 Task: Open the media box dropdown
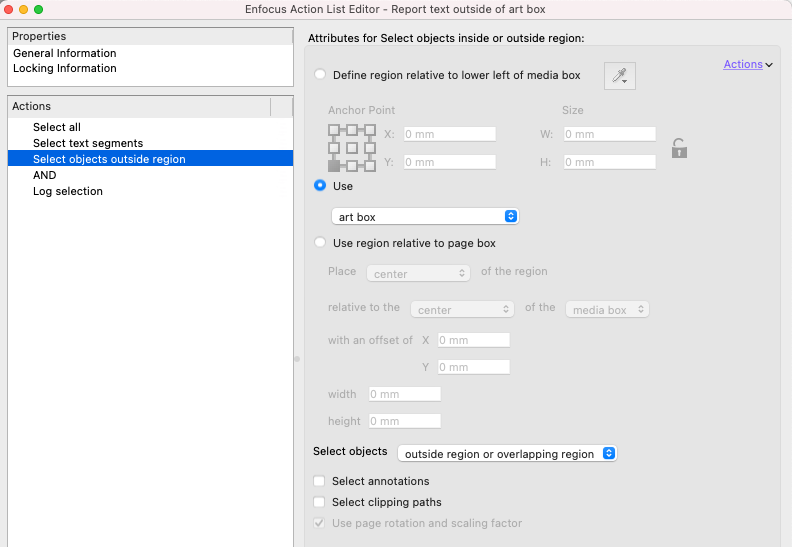tap(607, 310)
